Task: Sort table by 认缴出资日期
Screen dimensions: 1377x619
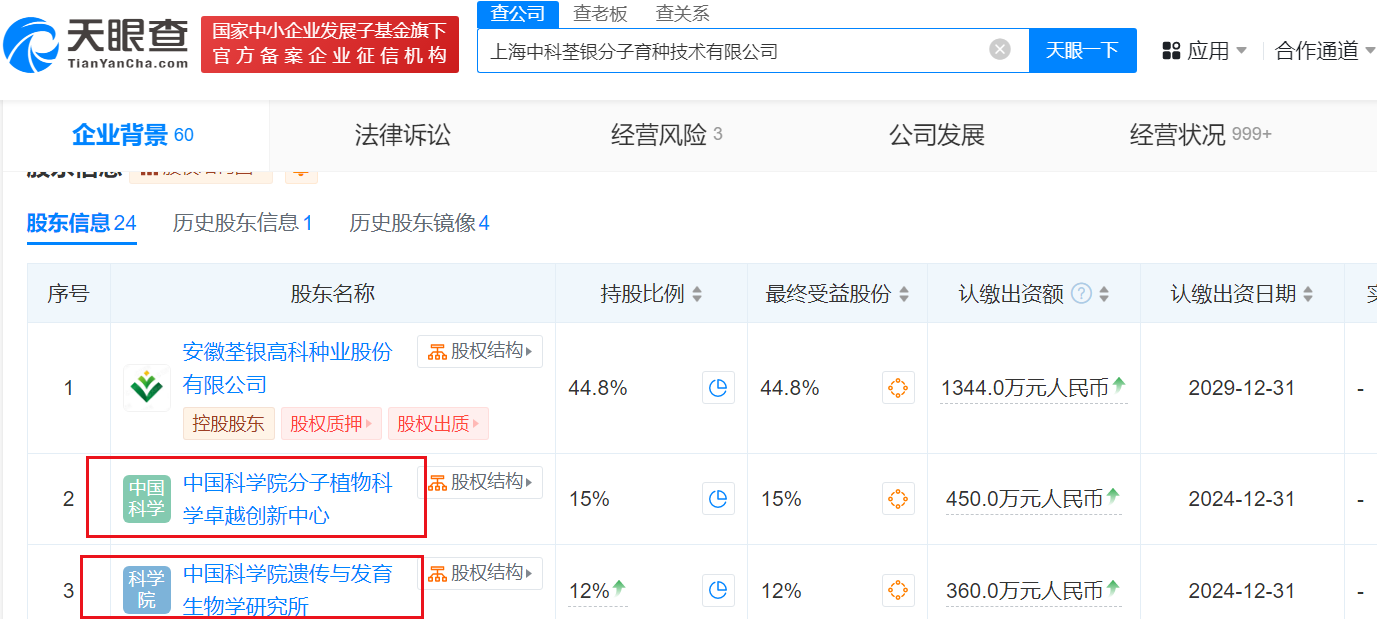Action: click(x=1308, y=294)
